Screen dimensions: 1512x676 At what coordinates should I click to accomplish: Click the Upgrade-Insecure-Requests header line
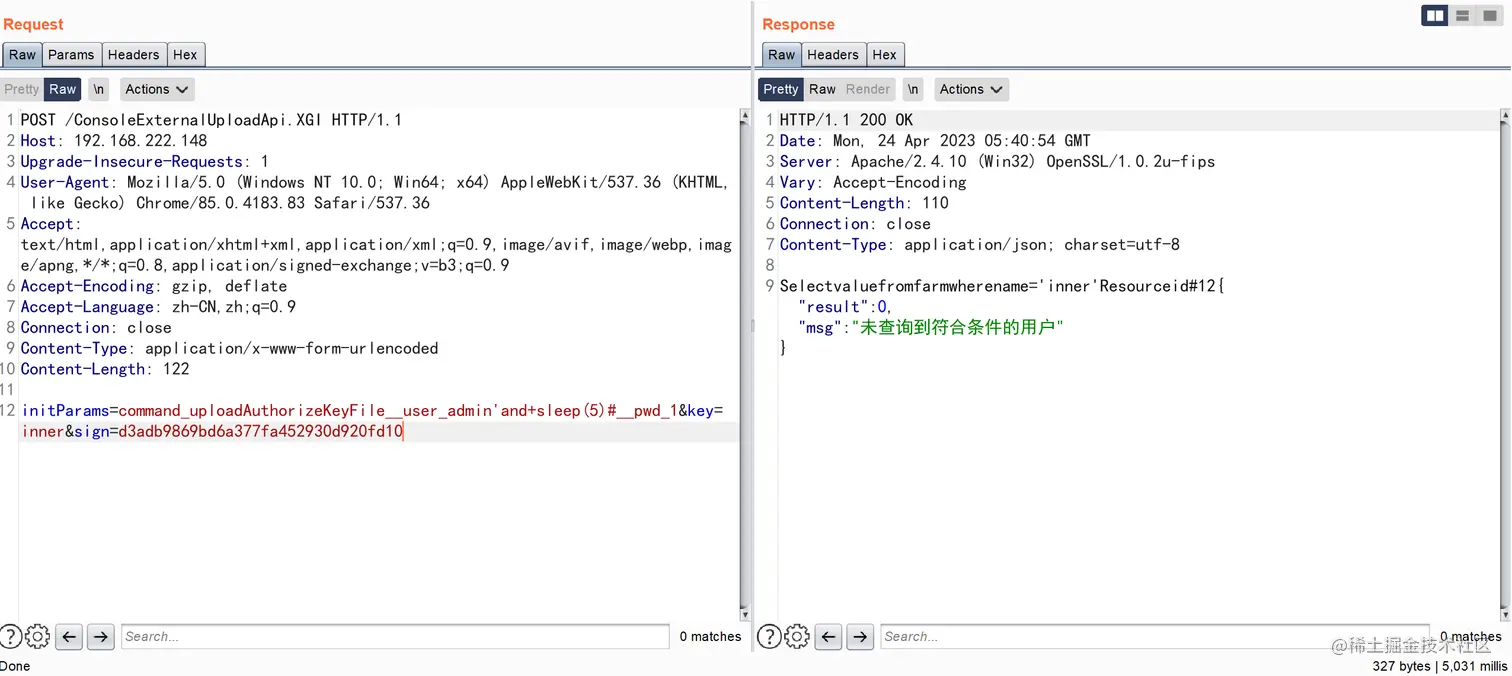(x=144, y=162)
